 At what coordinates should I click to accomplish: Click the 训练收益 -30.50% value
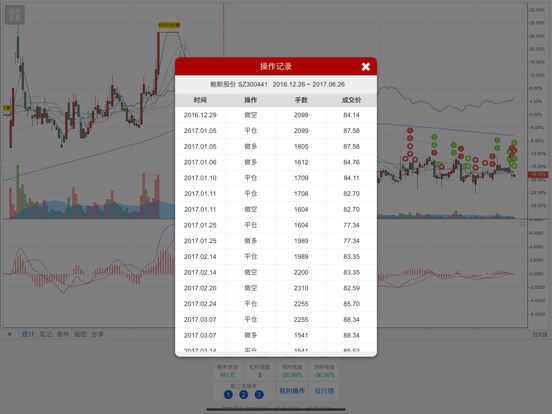coord(324,375)
